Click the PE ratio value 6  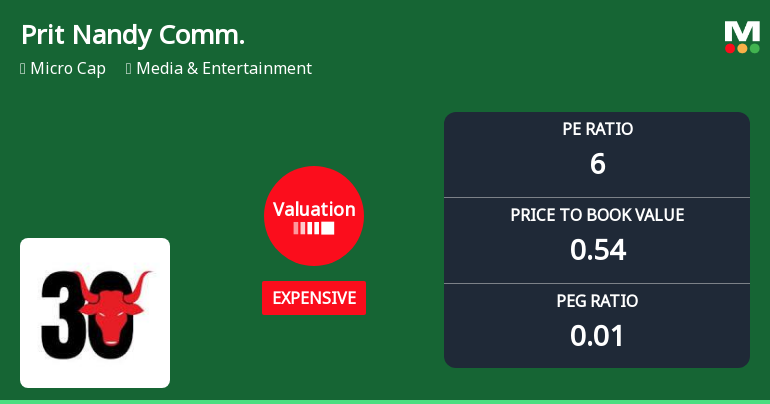click(597, 163)
